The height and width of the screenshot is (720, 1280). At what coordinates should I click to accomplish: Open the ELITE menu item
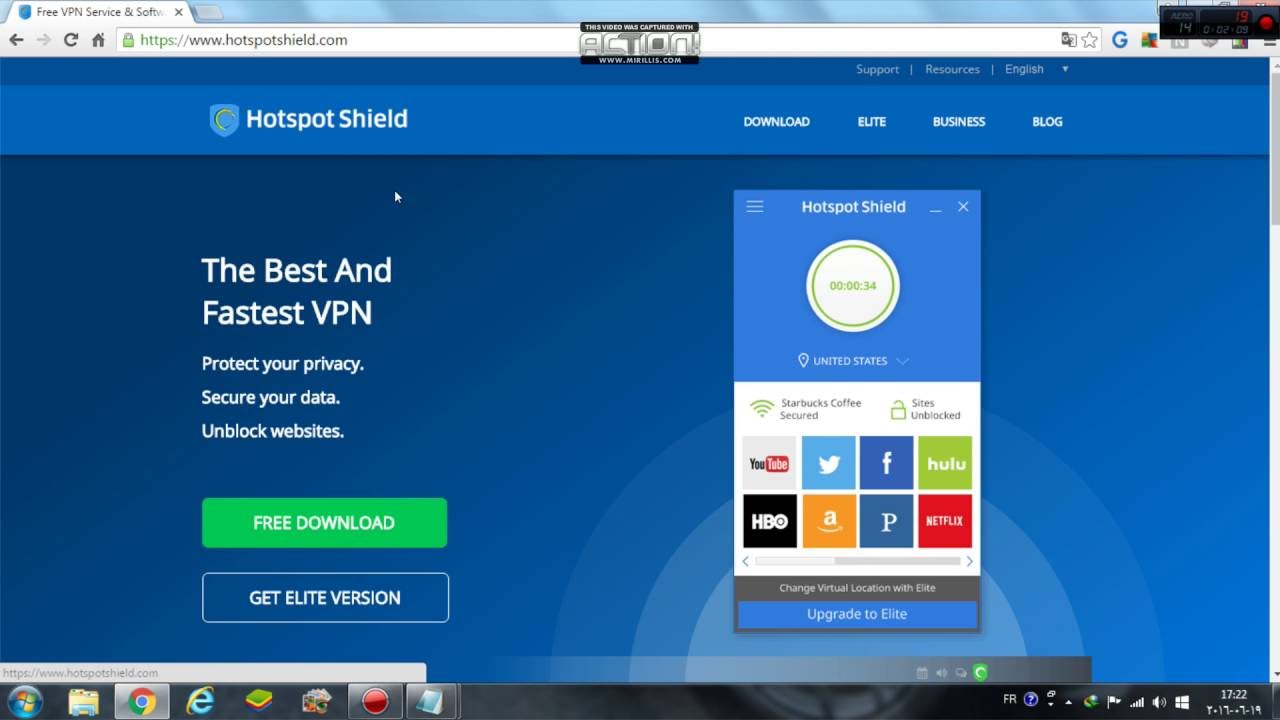click(x=872, y=122)
